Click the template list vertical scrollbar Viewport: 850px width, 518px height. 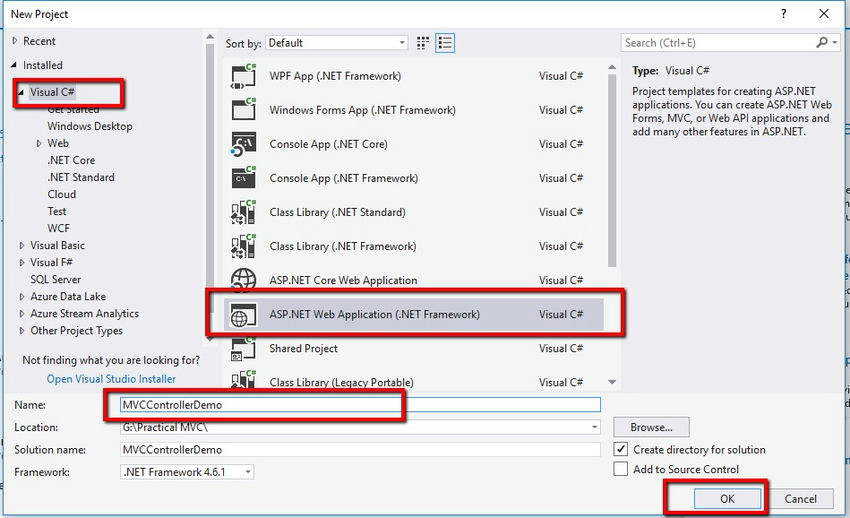(x=612, y=171)
